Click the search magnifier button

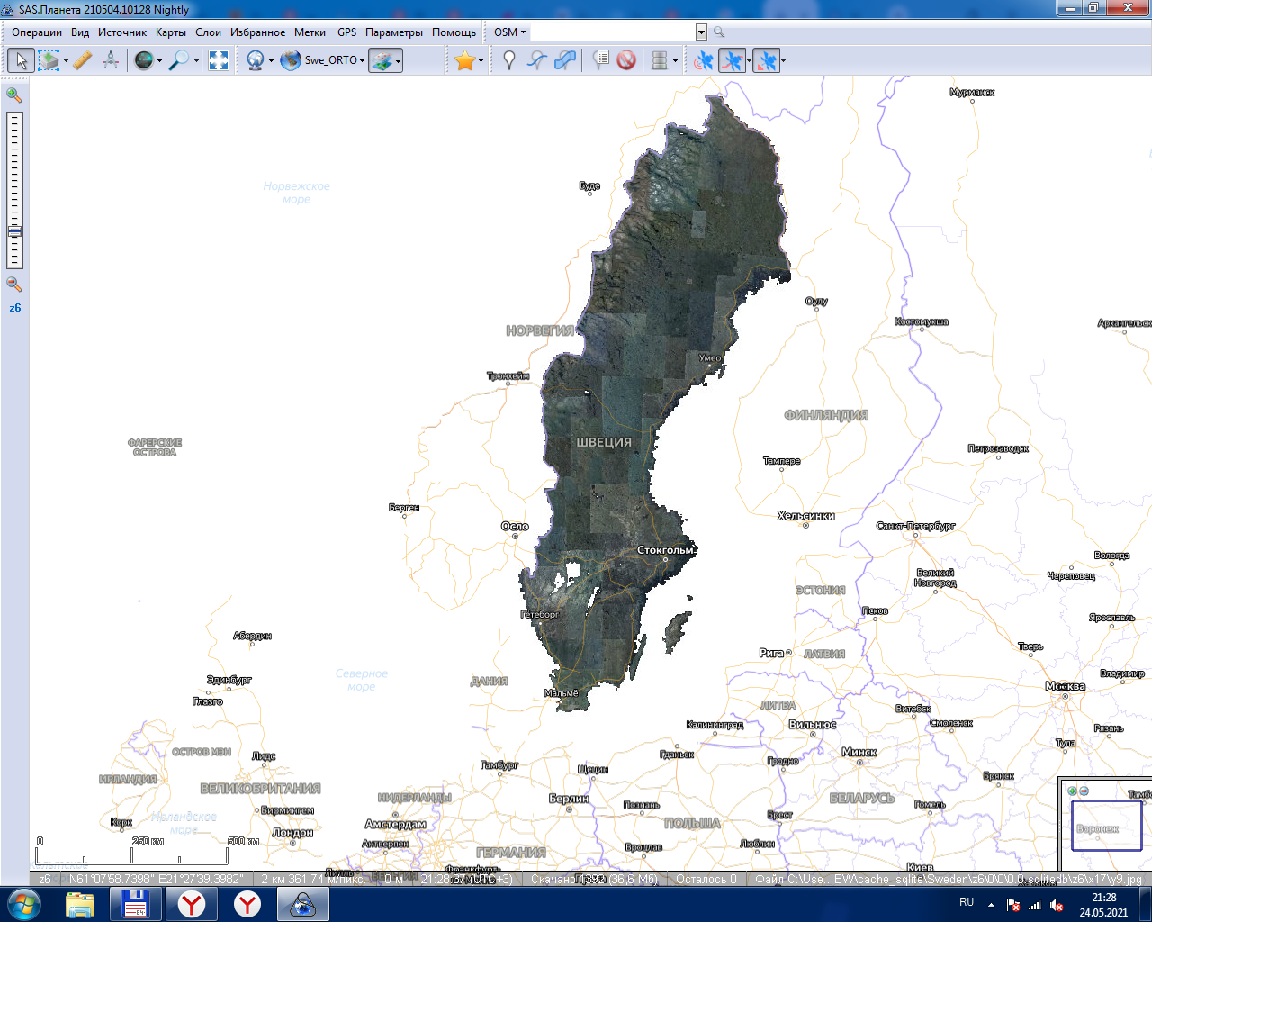(x=719, y=32)
